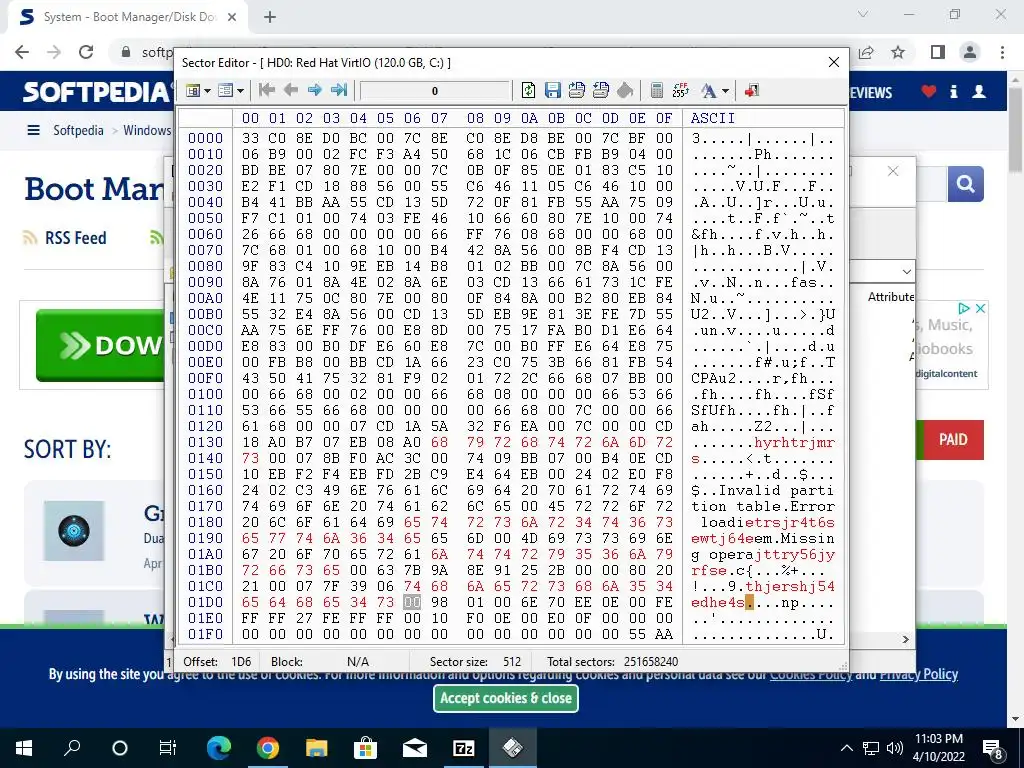Click the fill bucket icon
Screen dimensions: 1024x768
pos(625,90)
